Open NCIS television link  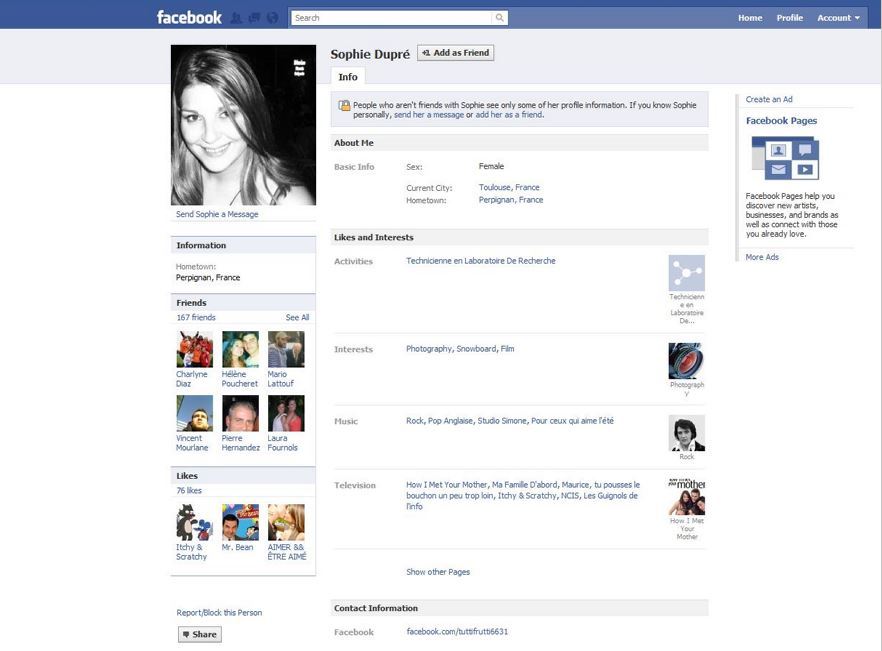coord(570,496)
